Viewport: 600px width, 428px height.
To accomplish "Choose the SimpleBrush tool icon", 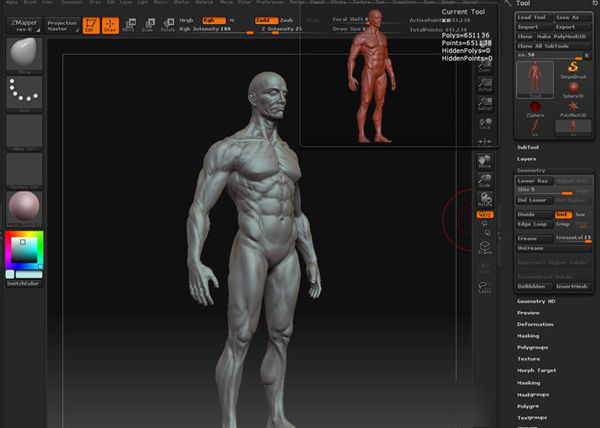I will tap(574, 70).
